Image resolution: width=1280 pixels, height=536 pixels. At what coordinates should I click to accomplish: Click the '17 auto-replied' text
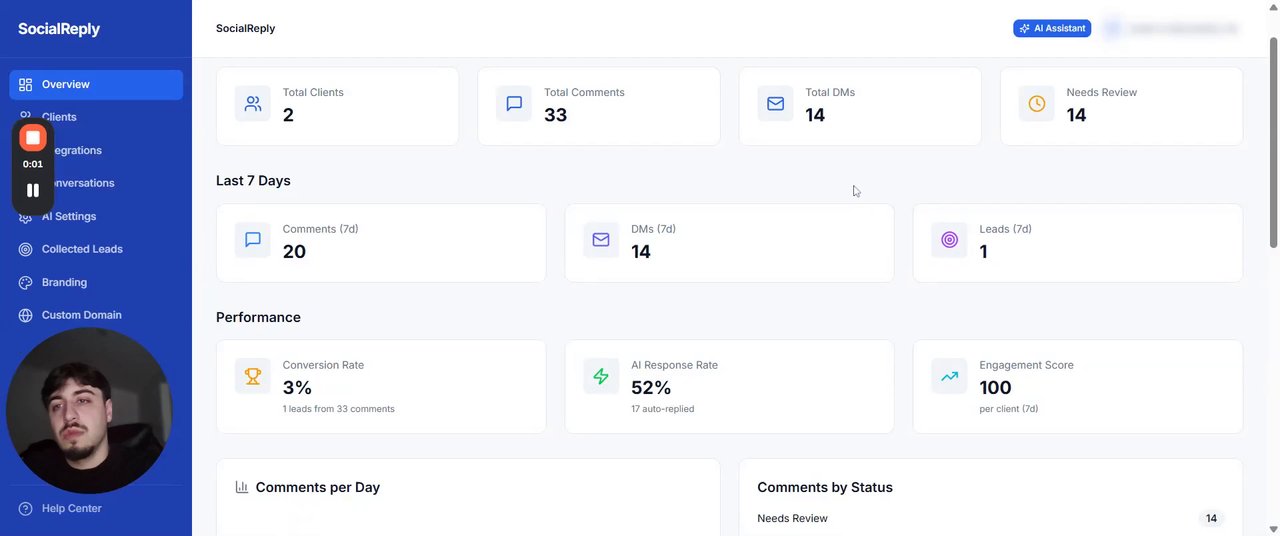point(662,409)
